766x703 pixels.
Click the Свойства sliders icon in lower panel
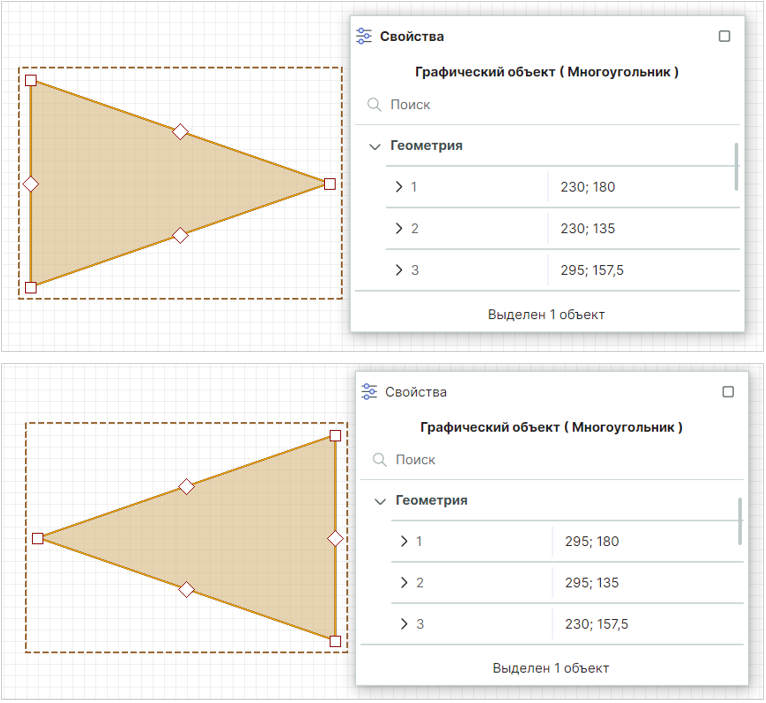[370, 392]
